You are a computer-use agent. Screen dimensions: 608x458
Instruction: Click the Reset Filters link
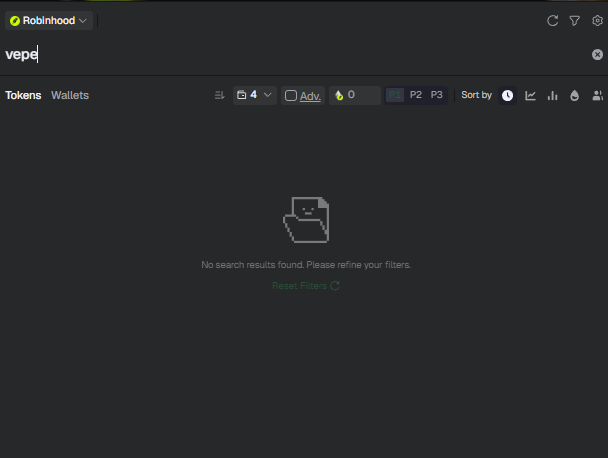[x=306, y=286]
